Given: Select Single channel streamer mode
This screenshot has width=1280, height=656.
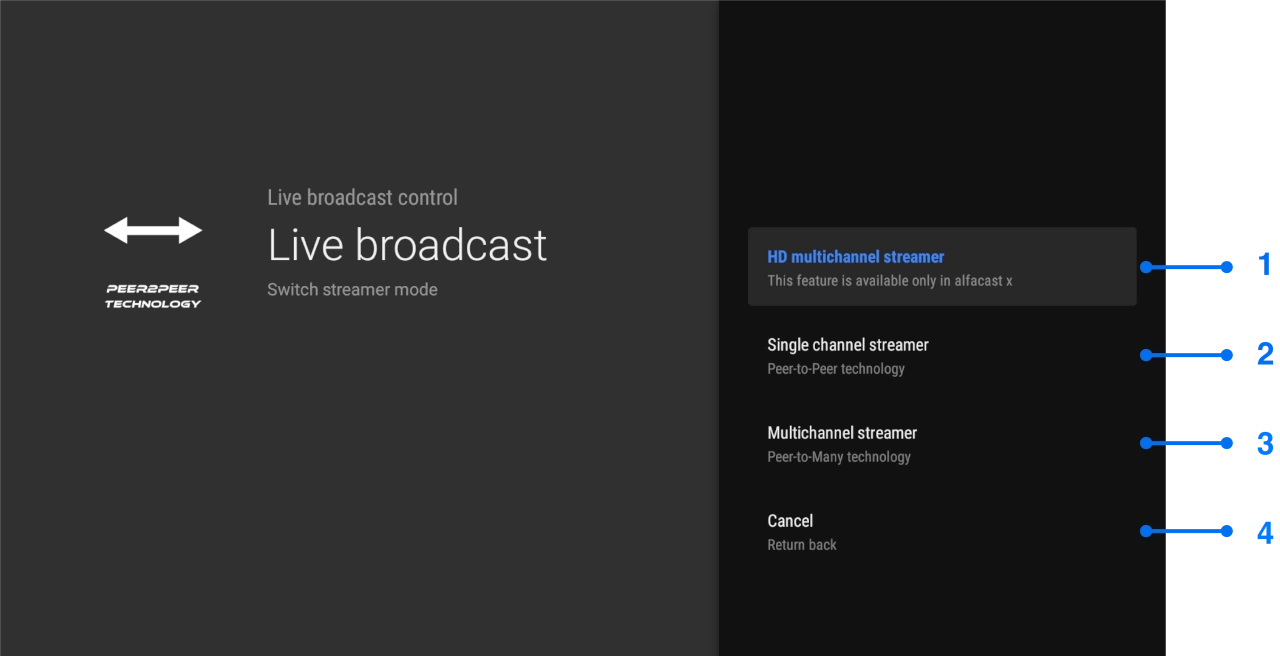Looking at the screenshot, I should 848,345.
